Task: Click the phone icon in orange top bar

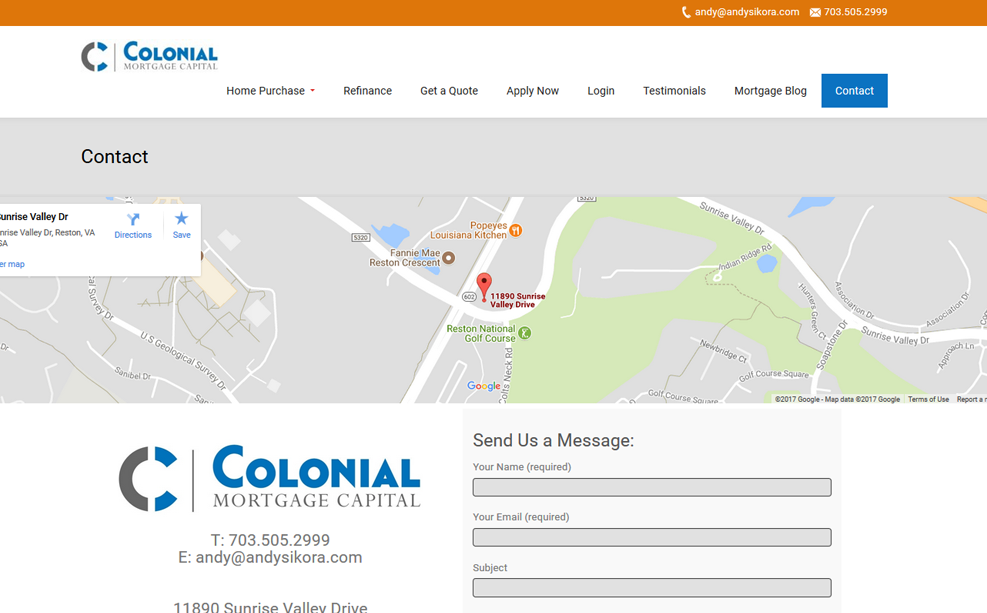Action: [x=686, y=12]
